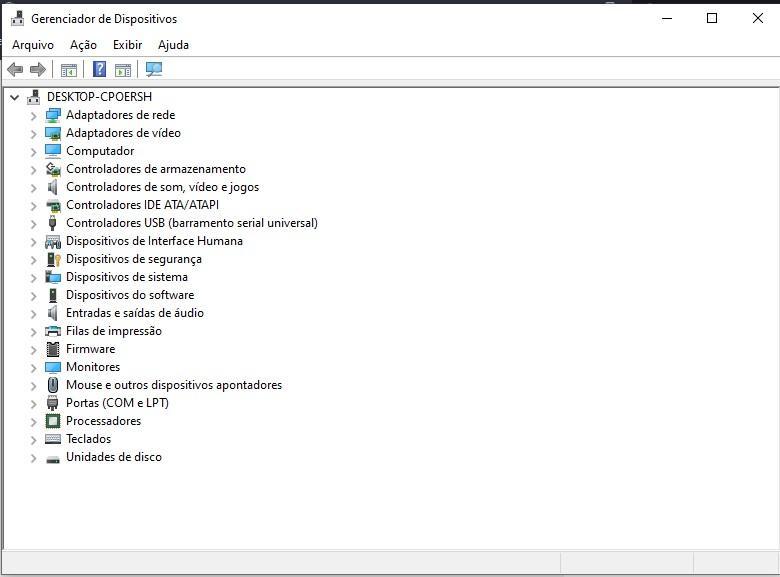The image size is (780, 577).
Task: Expand Monitores tree node
Action: pyautogui.click(x=33, y=368)
